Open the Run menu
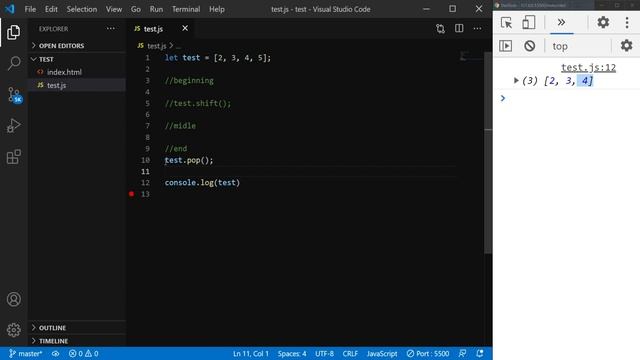Viewport: 640px width, 360px height. (156, 9)
